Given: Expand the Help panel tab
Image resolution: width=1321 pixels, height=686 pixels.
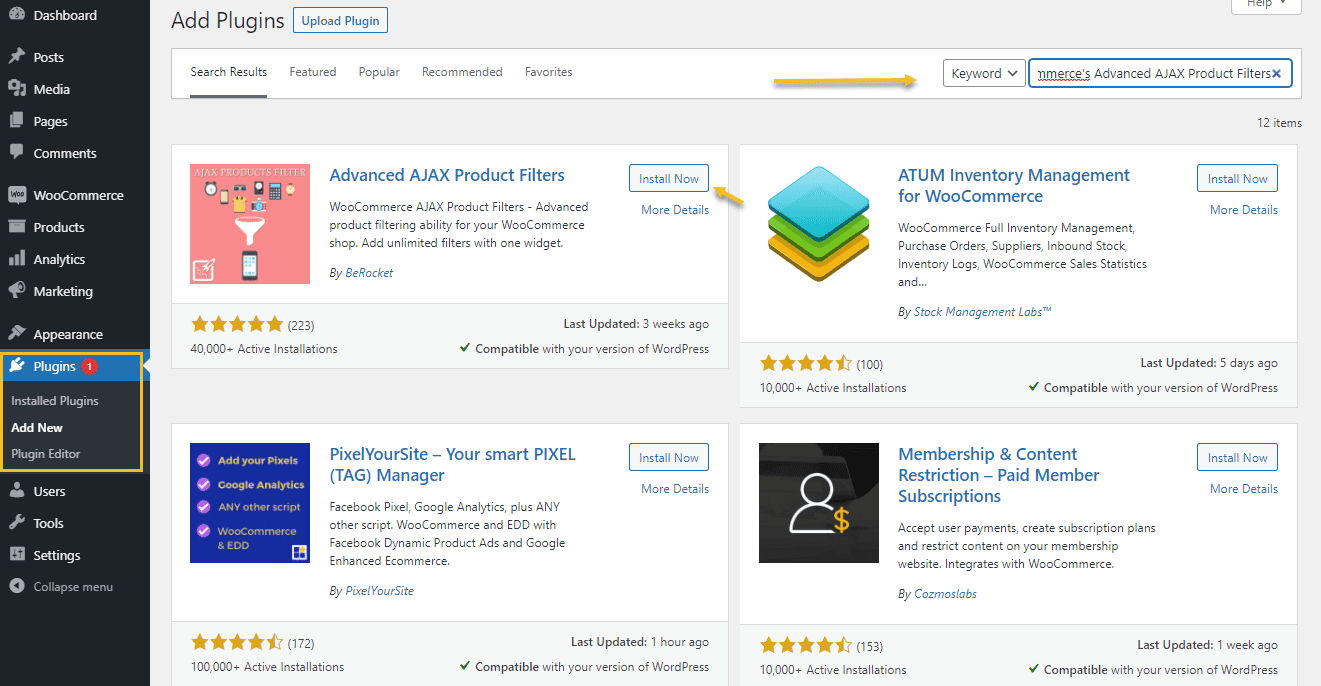Looking at the screenshot, I should click(x=1266, y=4).
